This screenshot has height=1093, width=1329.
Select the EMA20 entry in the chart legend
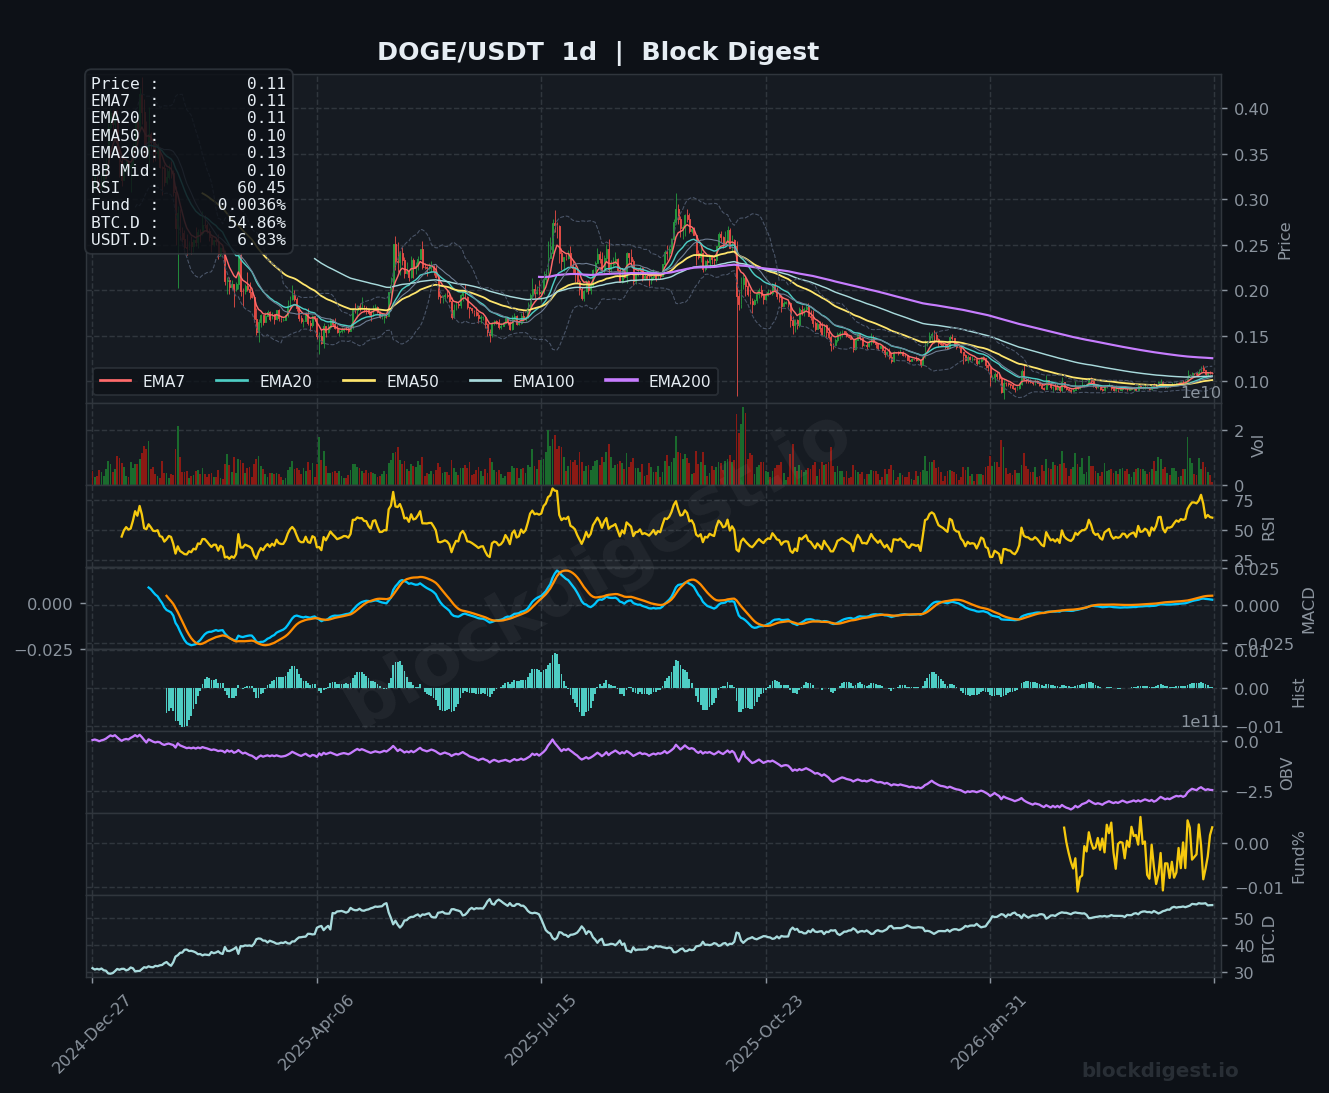[x=263, y=381]
